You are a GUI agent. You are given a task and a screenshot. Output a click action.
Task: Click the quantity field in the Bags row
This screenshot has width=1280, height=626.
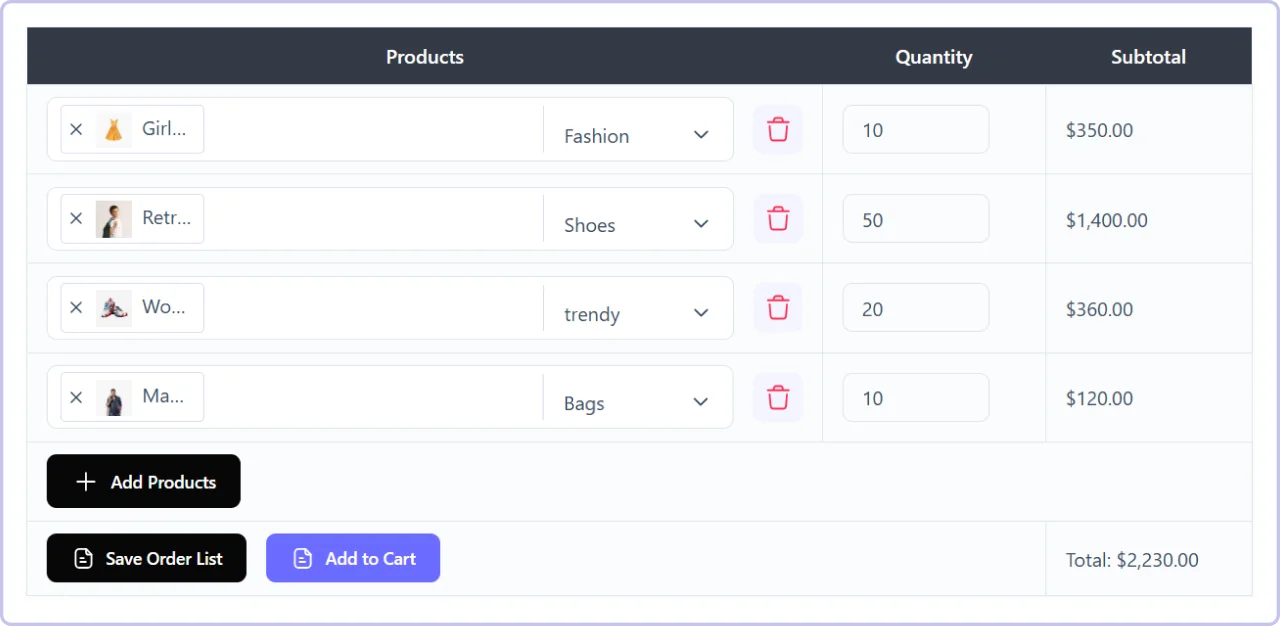(x=916, y=397)
